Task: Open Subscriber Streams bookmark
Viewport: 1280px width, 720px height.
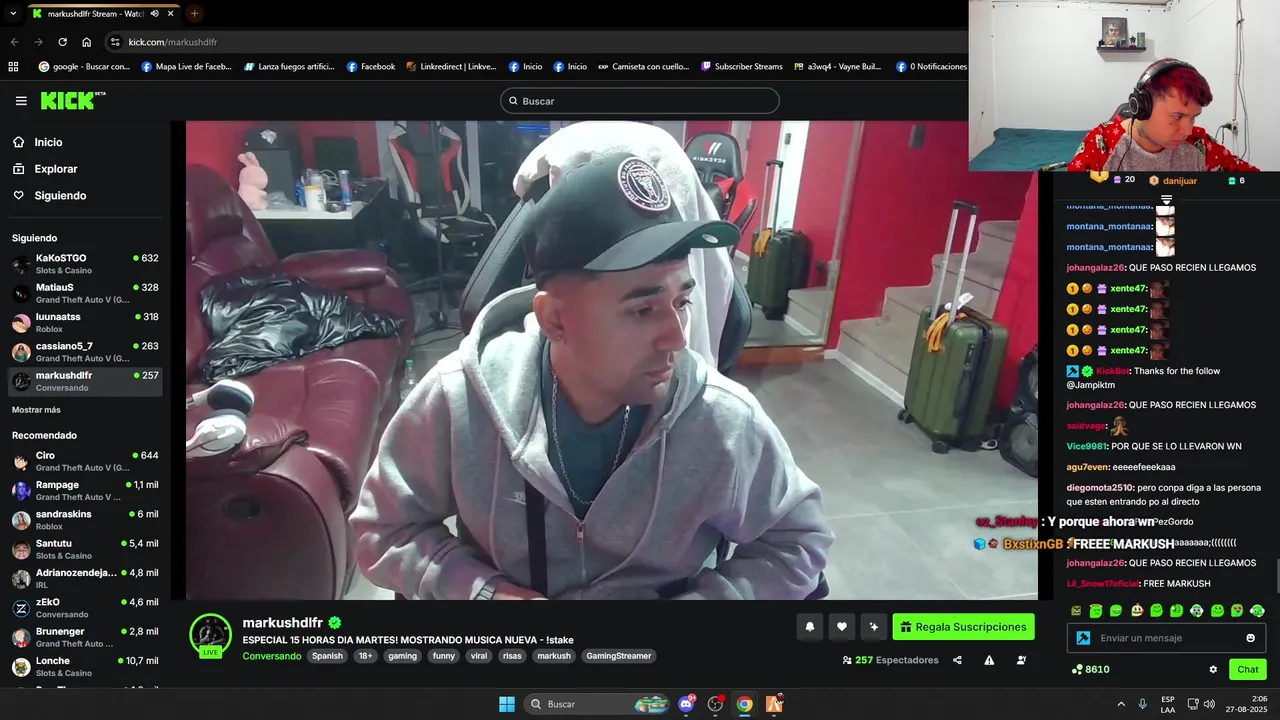Action: coord(742,67)
